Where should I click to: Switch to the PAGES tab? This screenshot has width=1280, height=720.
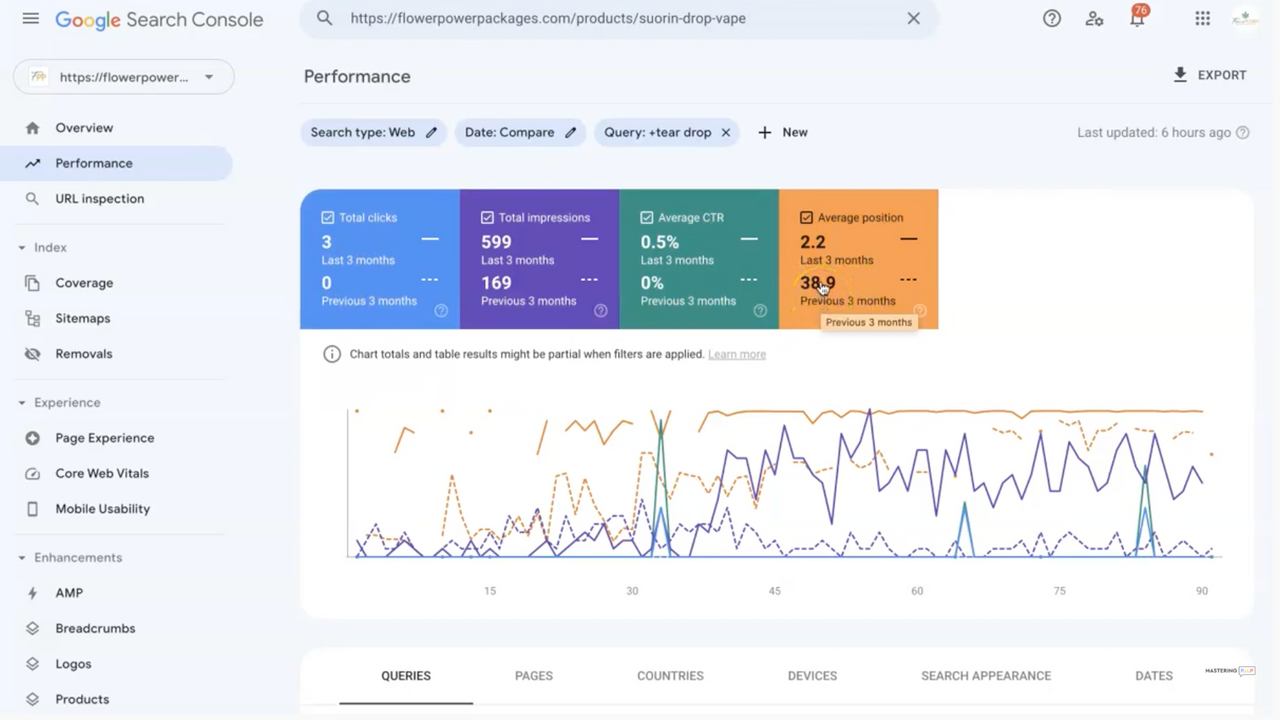click(x=533, y=675)
